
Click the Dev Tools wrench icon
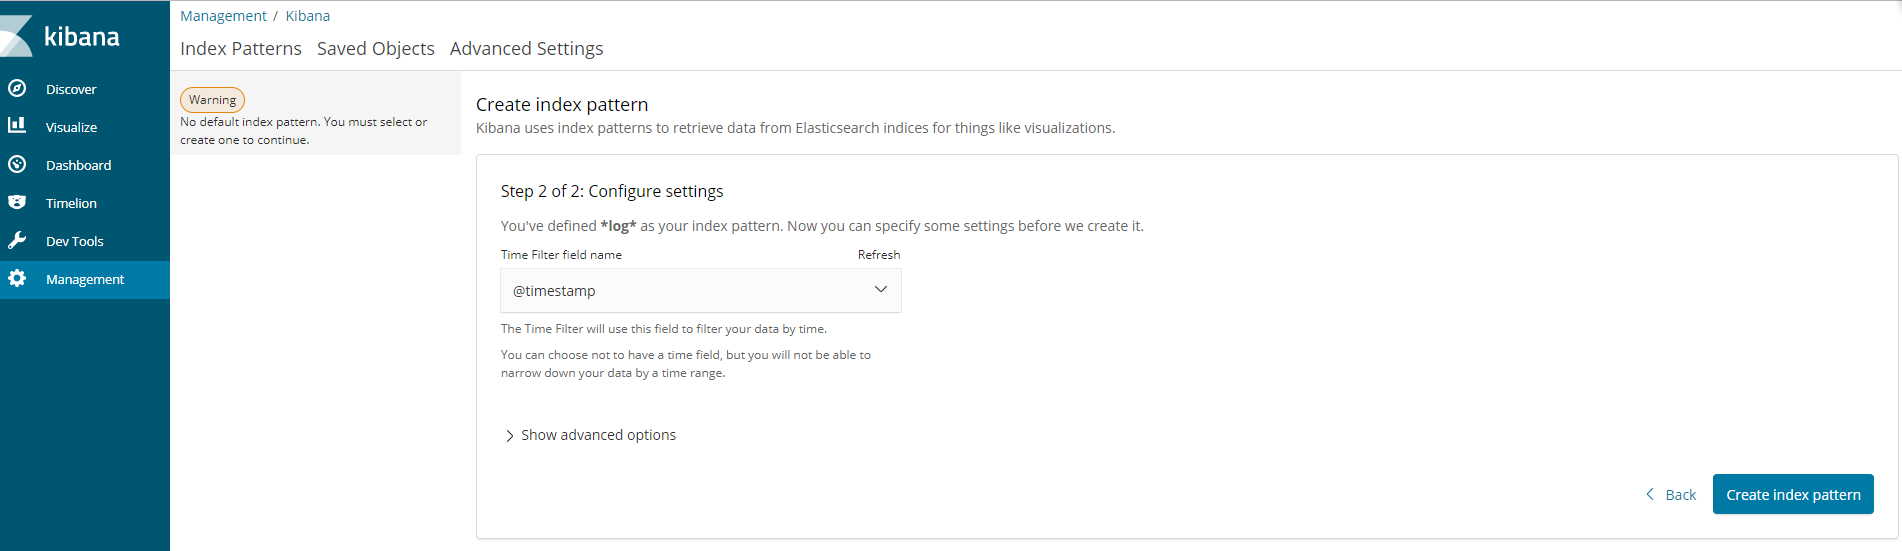[x=17, y=240]
